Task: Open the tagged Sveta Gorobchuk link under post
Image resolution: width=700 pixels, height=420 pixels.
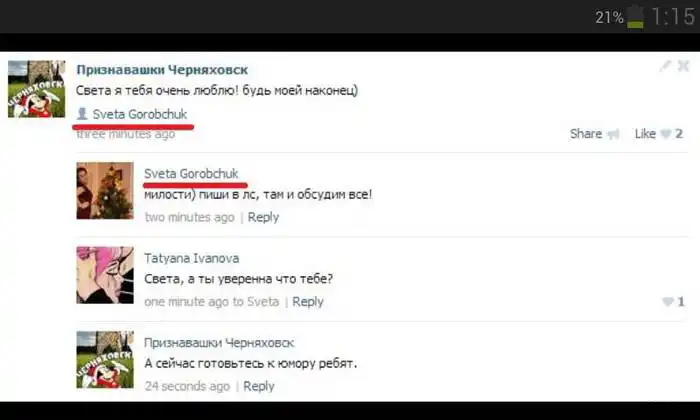Action: click(x=140, y=114)
